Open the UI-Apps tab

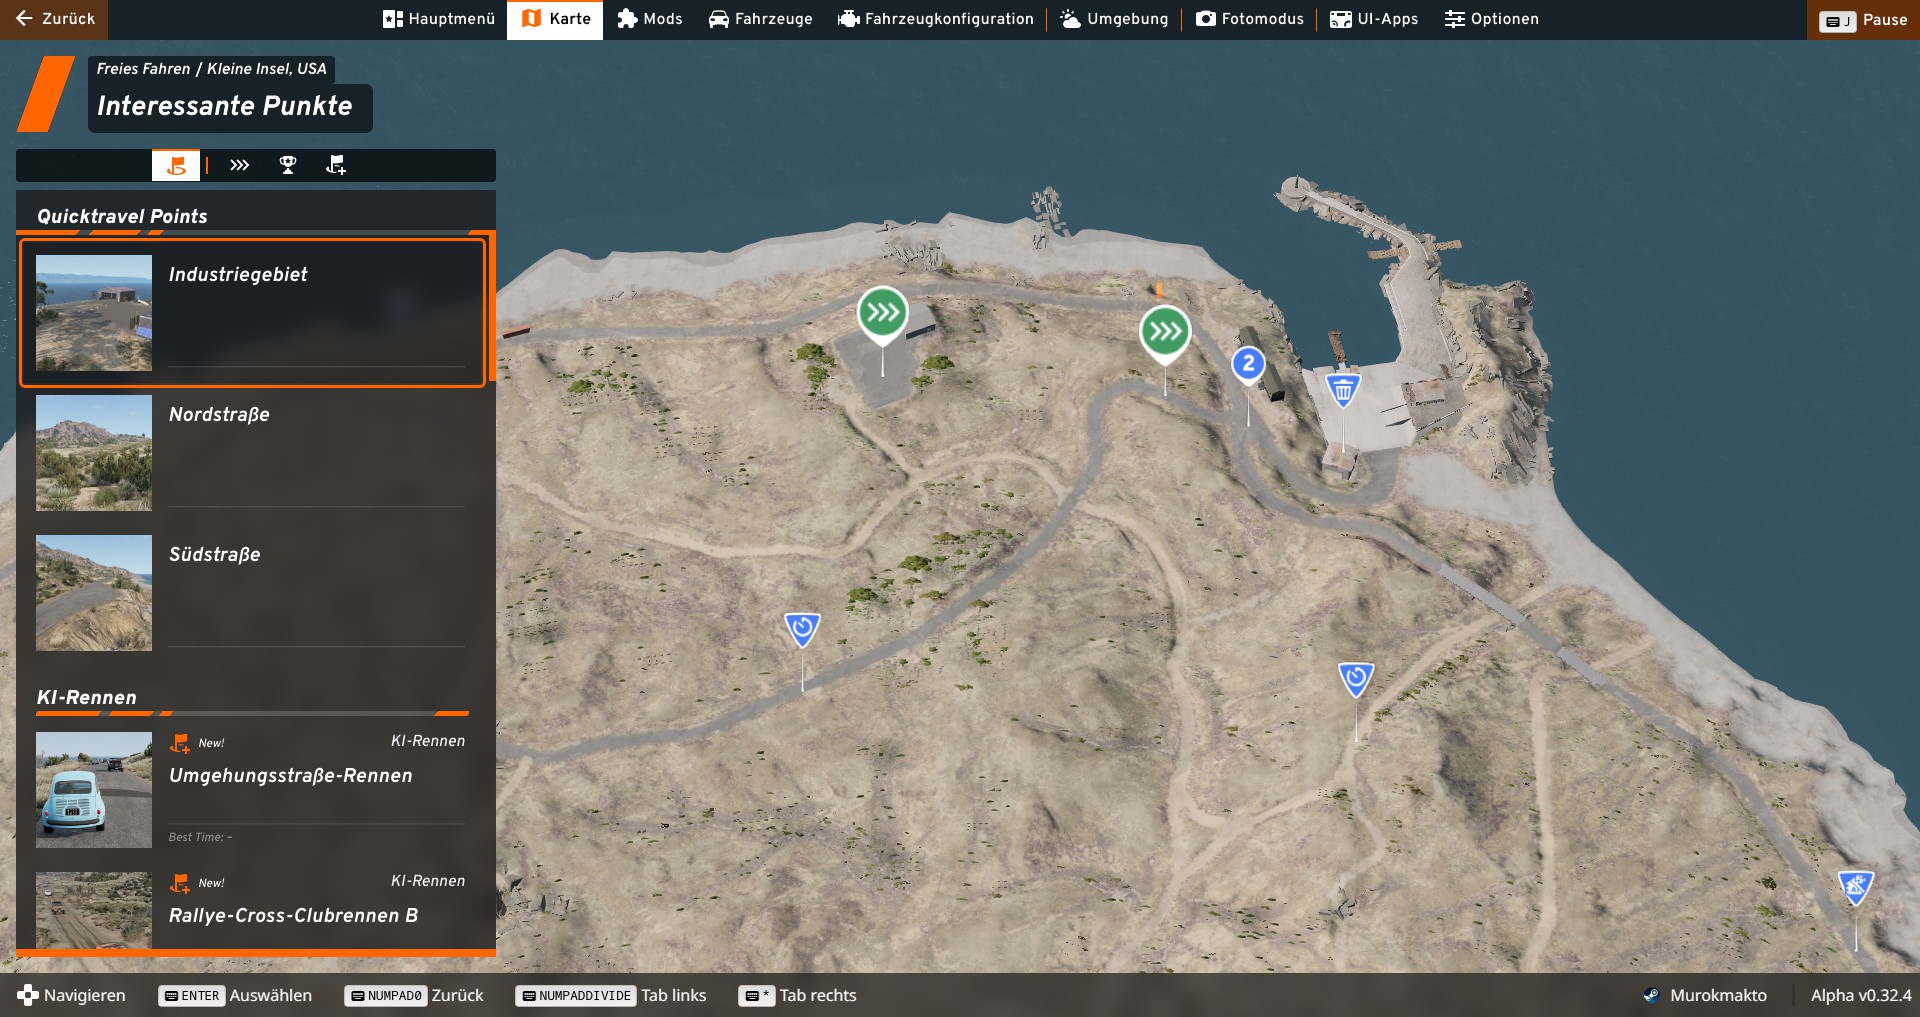(x=1374, y=19)
